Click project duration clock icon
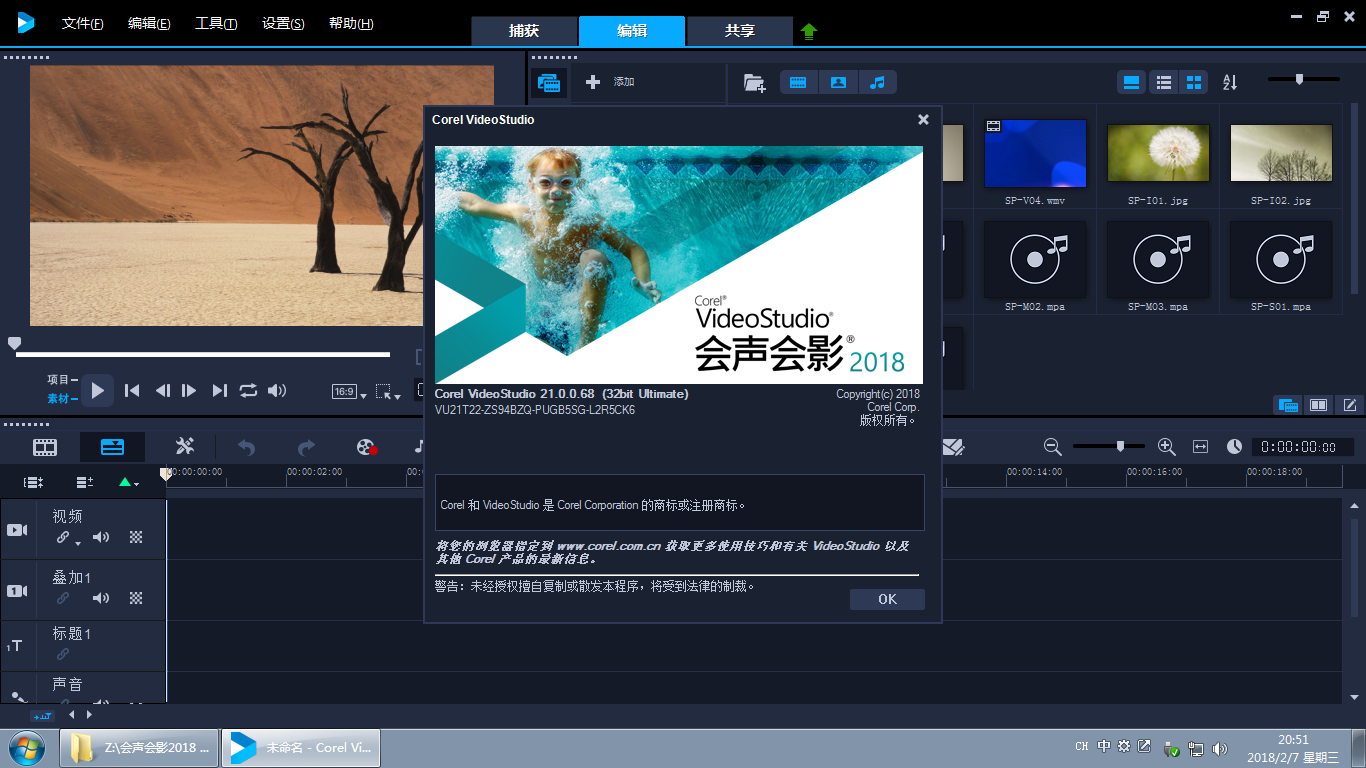The image size is (1366, 768). (x=1235, y=447)
